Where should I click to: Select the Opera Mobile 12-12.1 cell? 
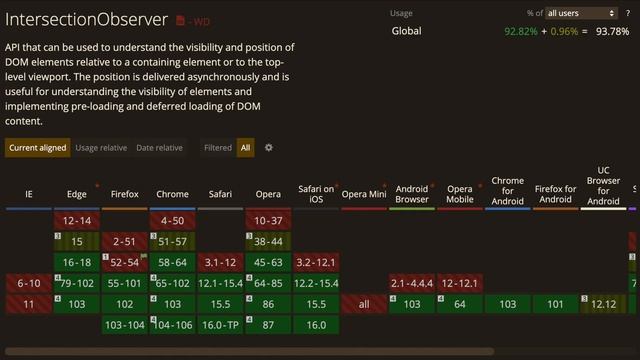[460, 283]
